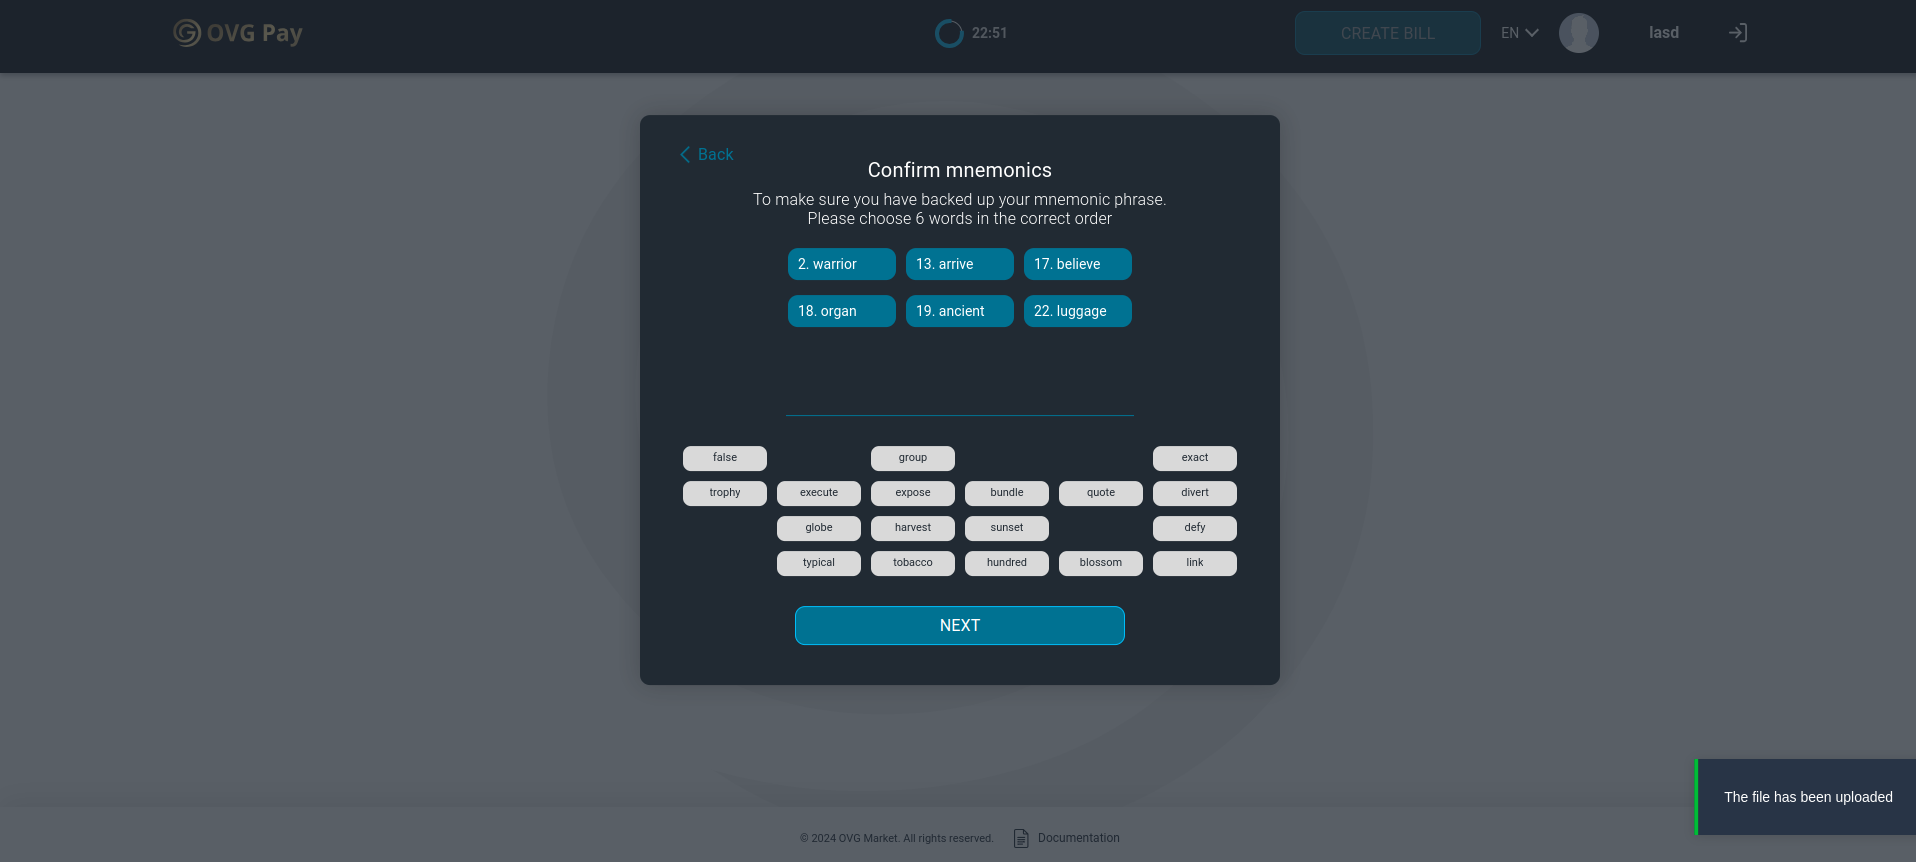Click the CREATE BILL button
Screen dimensions: 1916x862
(x=1387, y=33)
